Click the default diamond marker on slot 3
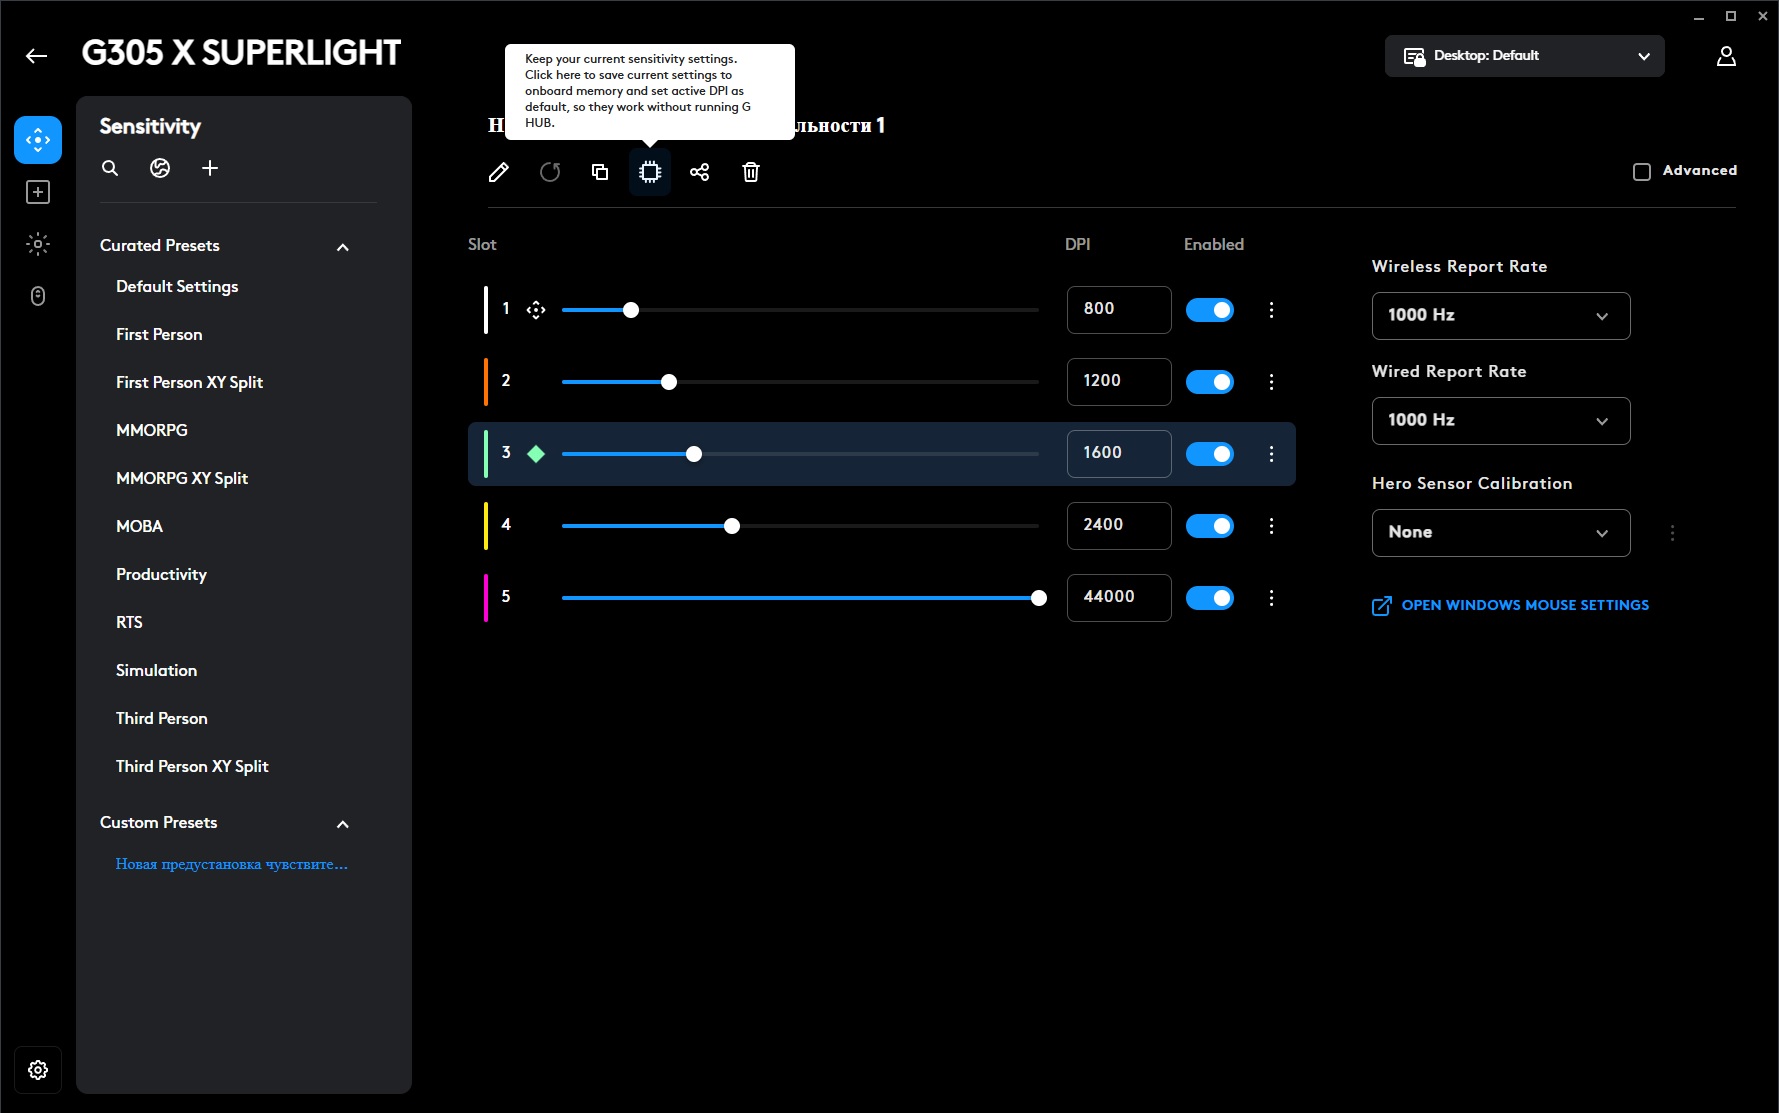Viewport: 1779px width, 1113px height. click(x=536, y=454)
